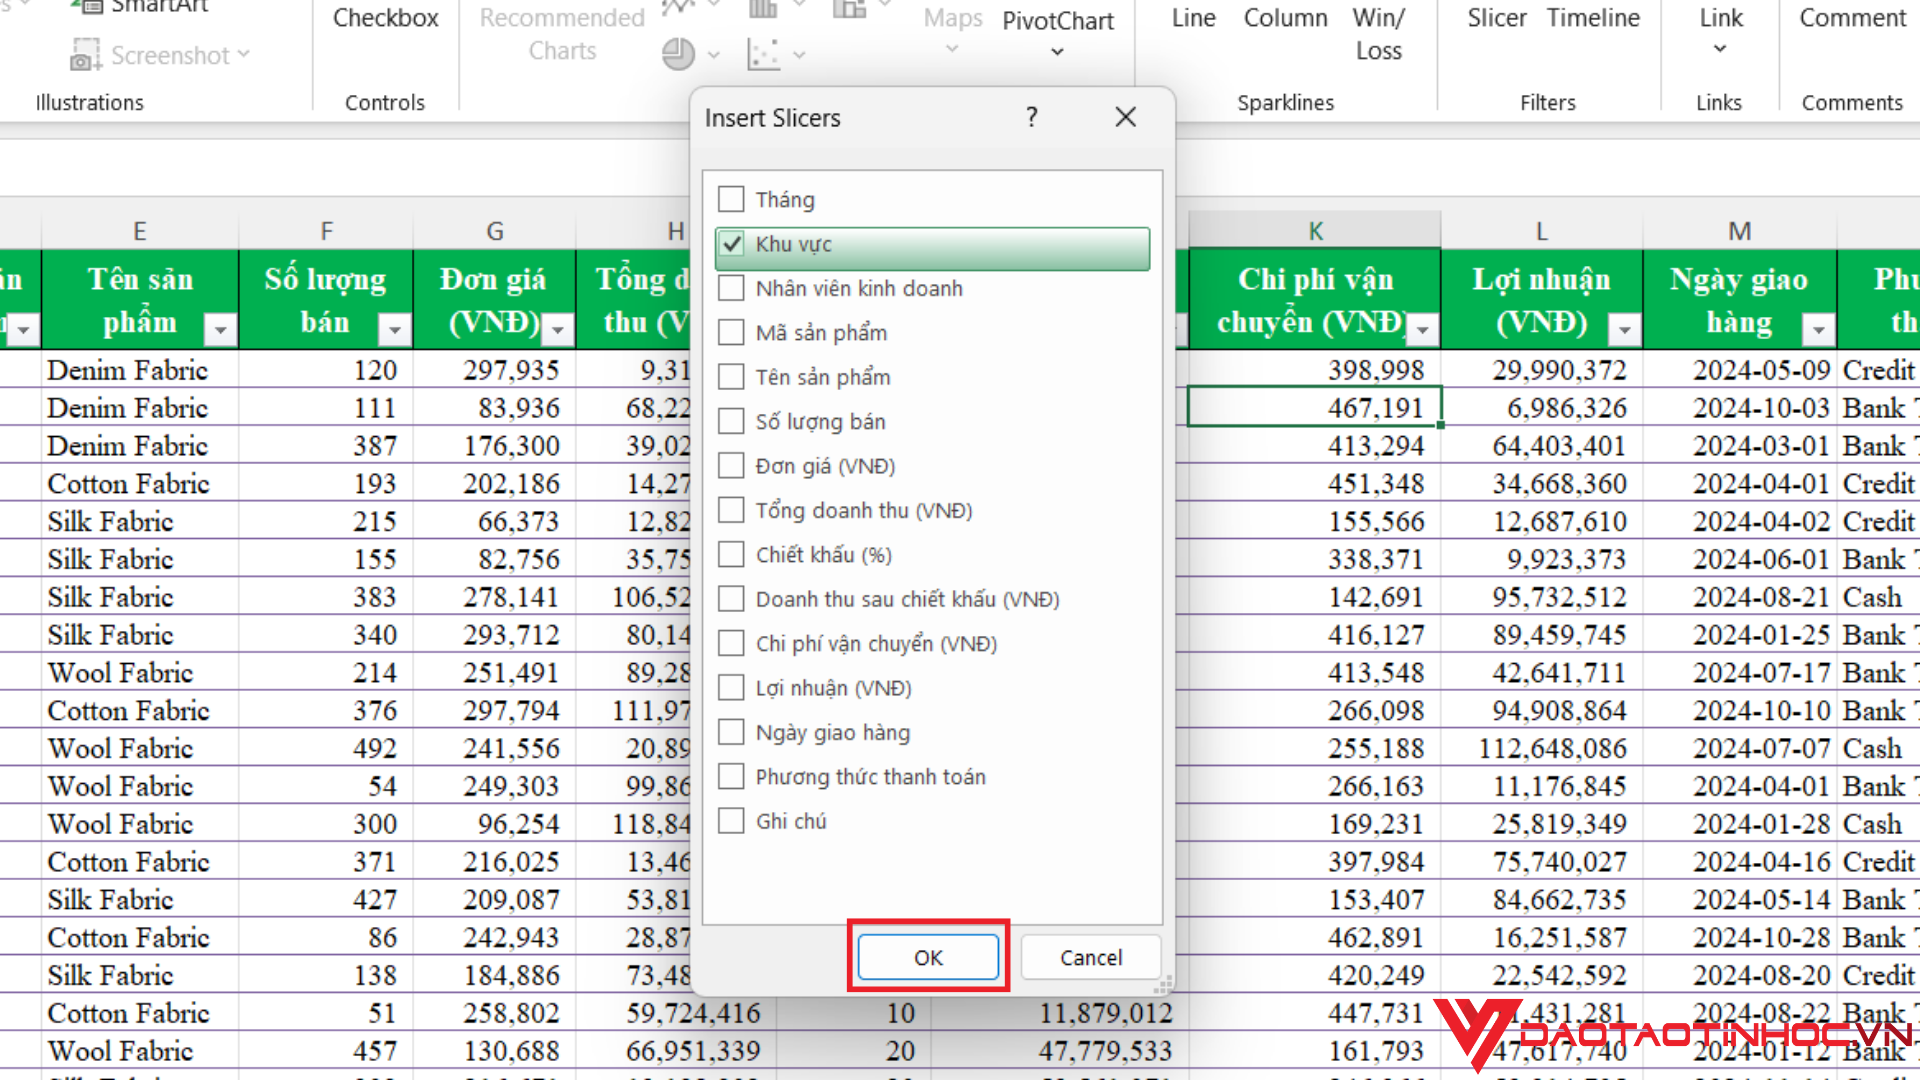
Task: Insert a Checkbox control
Action: point(384,18)
